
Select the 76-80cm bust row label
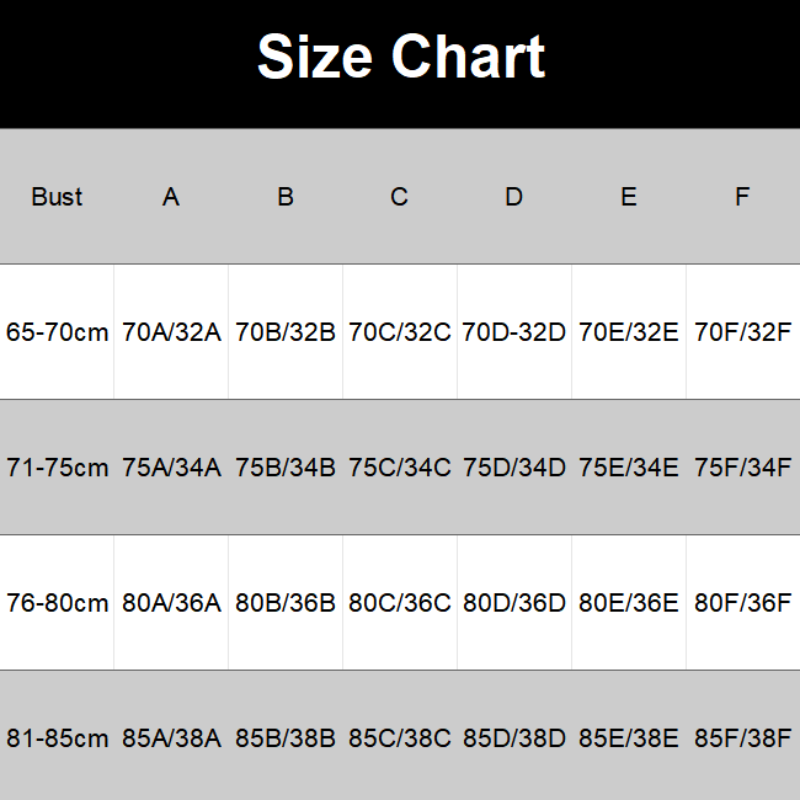57,603
